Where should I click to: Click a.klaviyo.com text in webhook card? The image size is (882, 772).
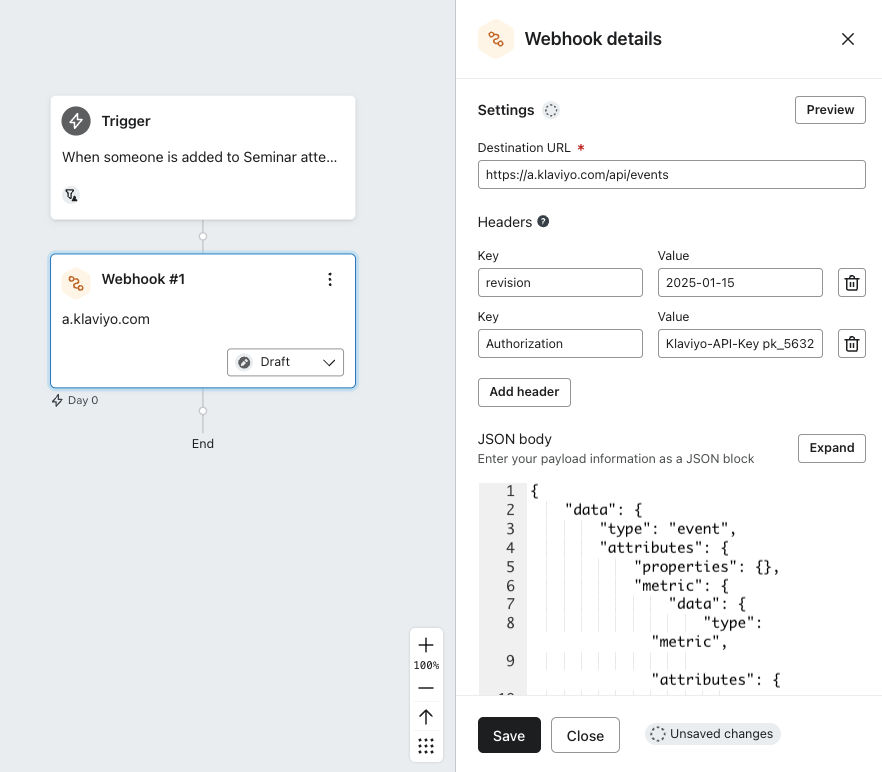[106, 319]
